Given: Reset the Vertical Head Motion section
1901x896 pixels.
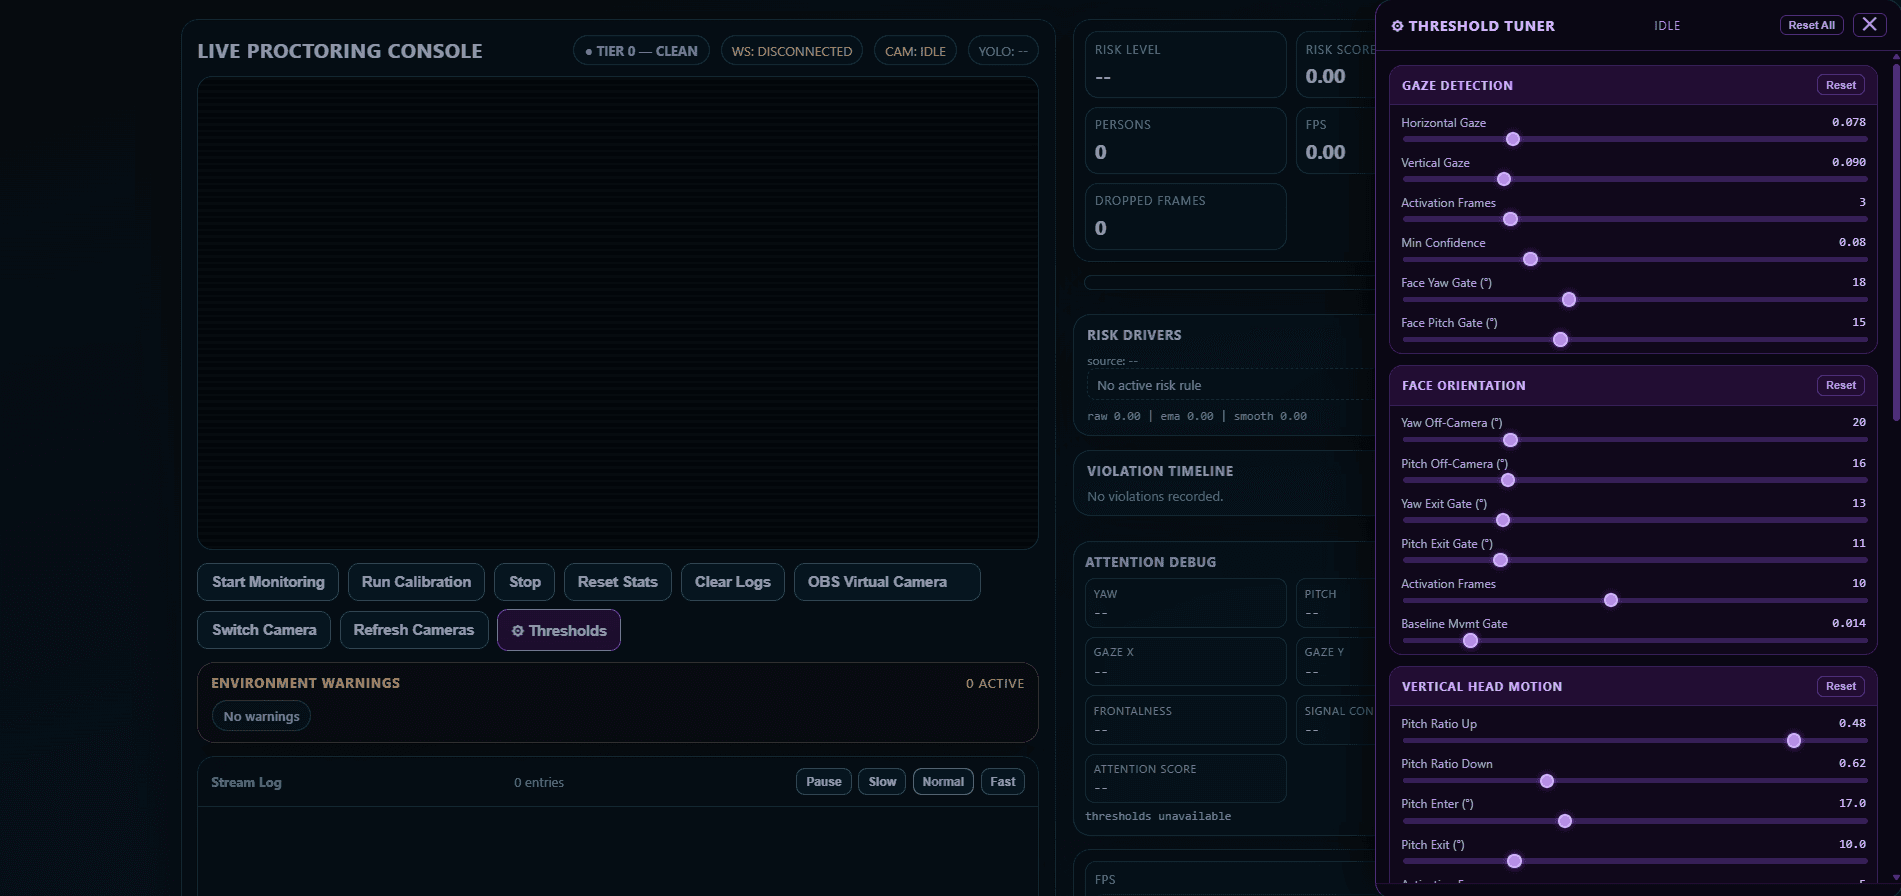Looking at the screenshot, I should [x=1840, y=686].
